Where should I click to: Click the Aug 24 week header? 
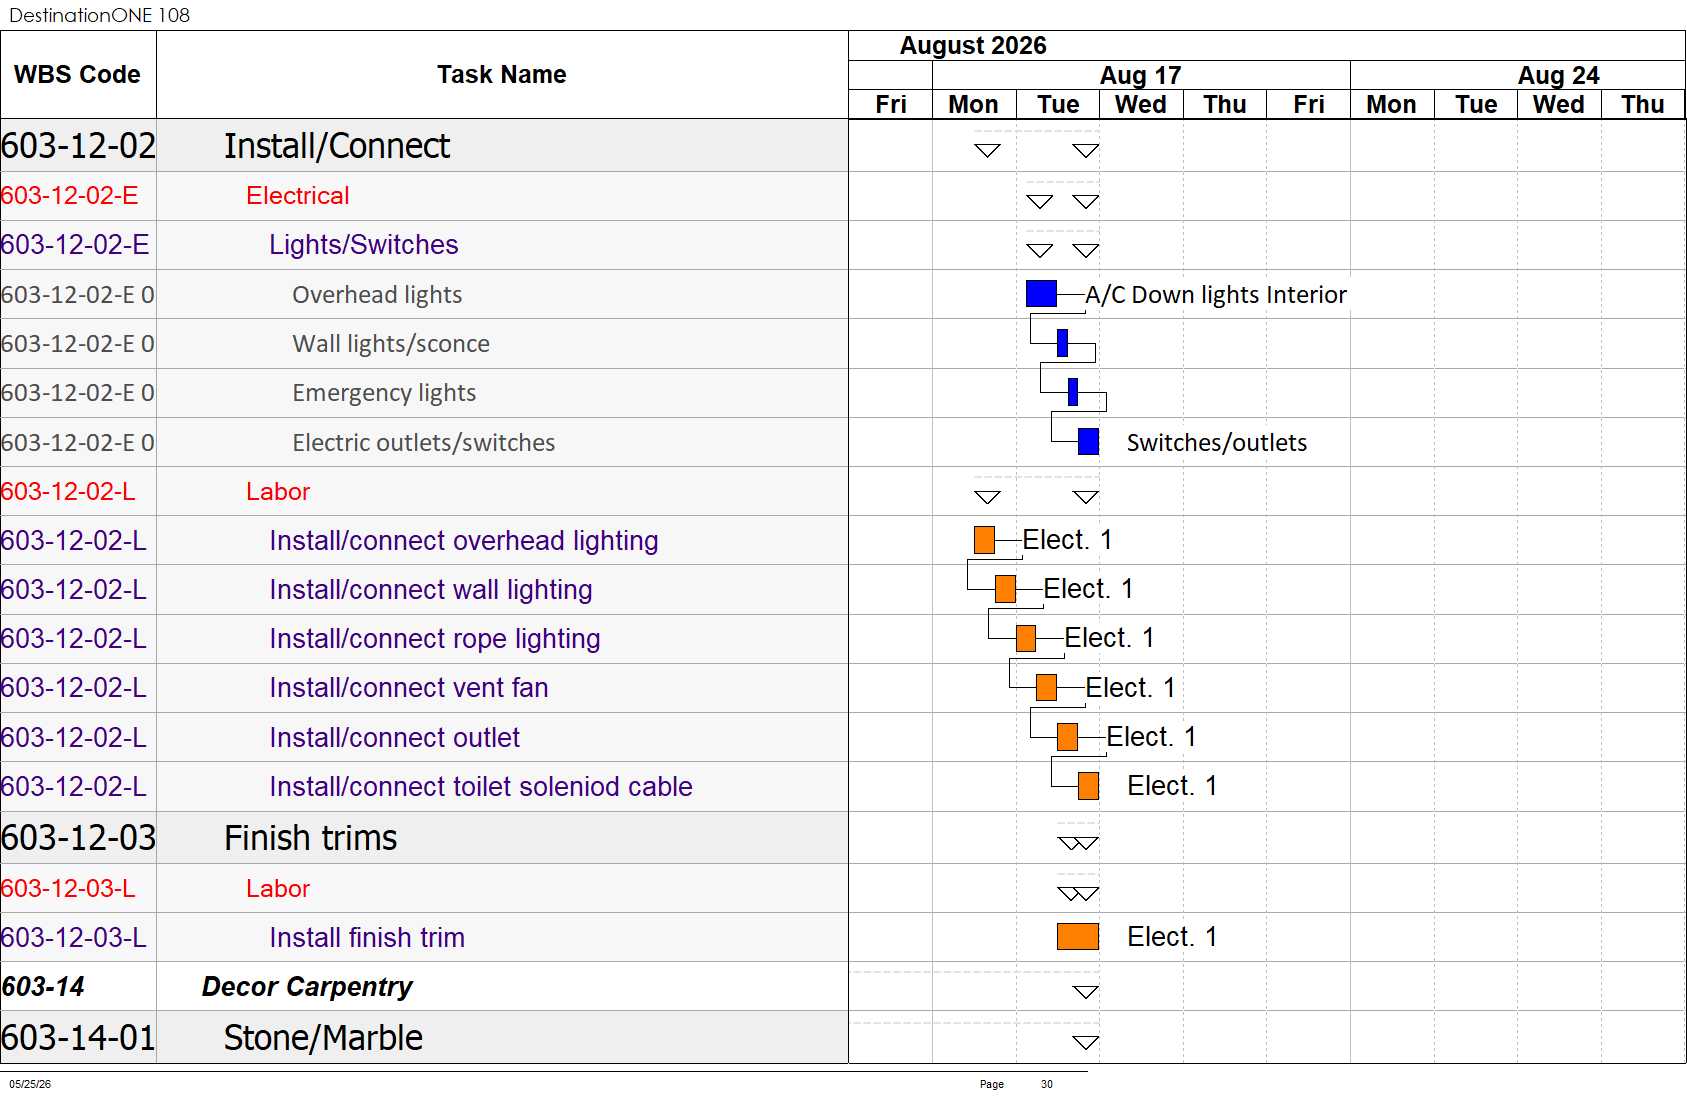pos(1518,76)
